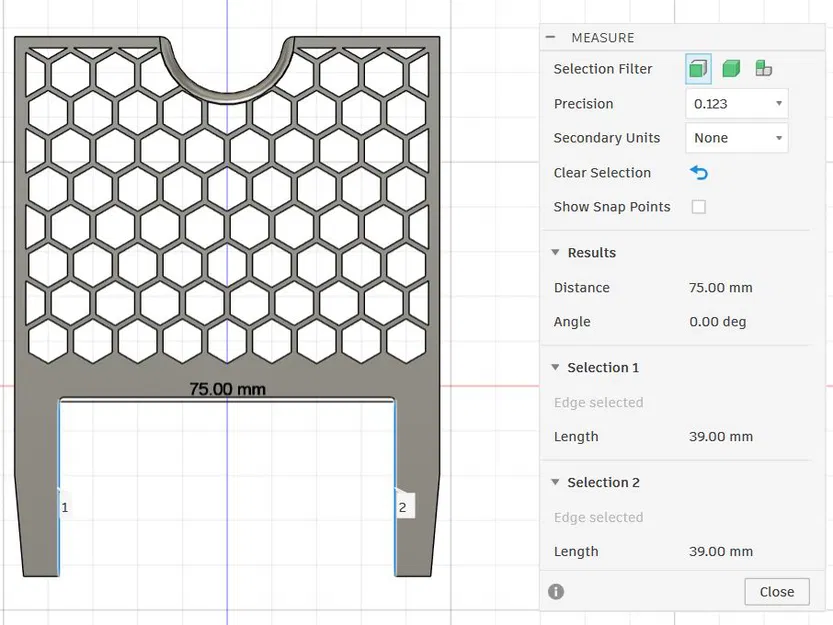The image size is (833, 625).
Task: Open the Precision dropdown showing 0.123
Action: [736, 104]
